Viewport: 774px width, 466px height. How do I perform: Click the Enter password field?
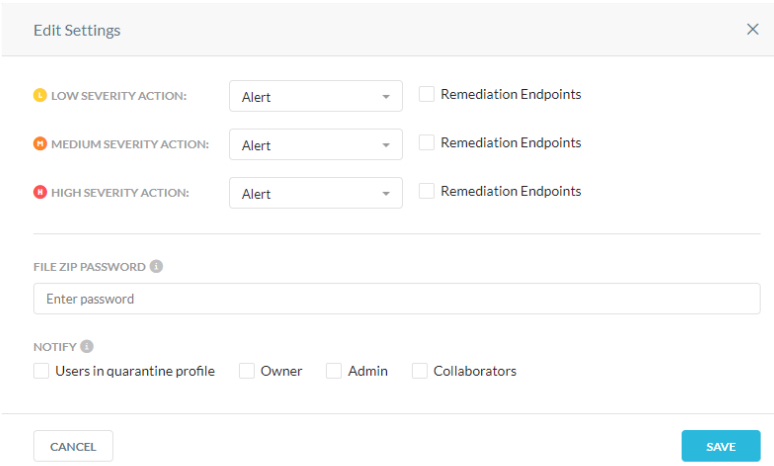coord(397,299)
